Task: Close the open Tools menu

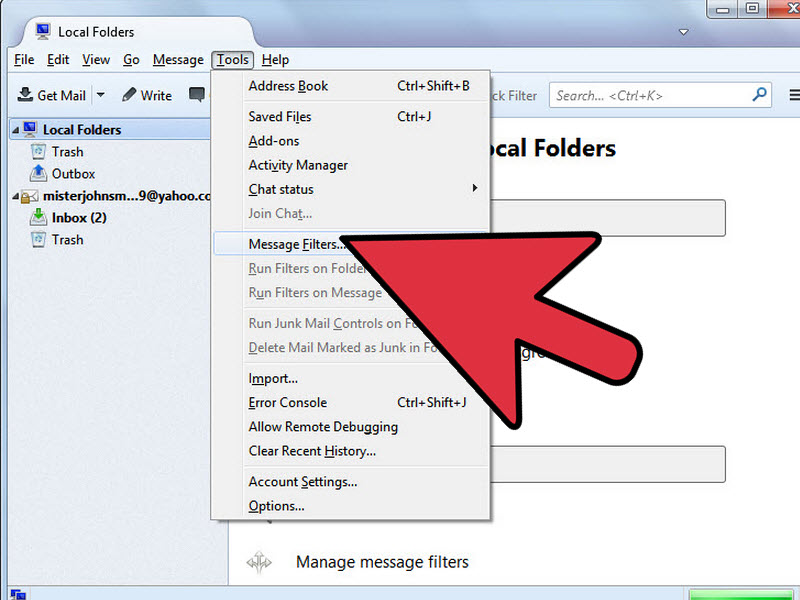Action: pyautogui.click(x=232, y=60)
